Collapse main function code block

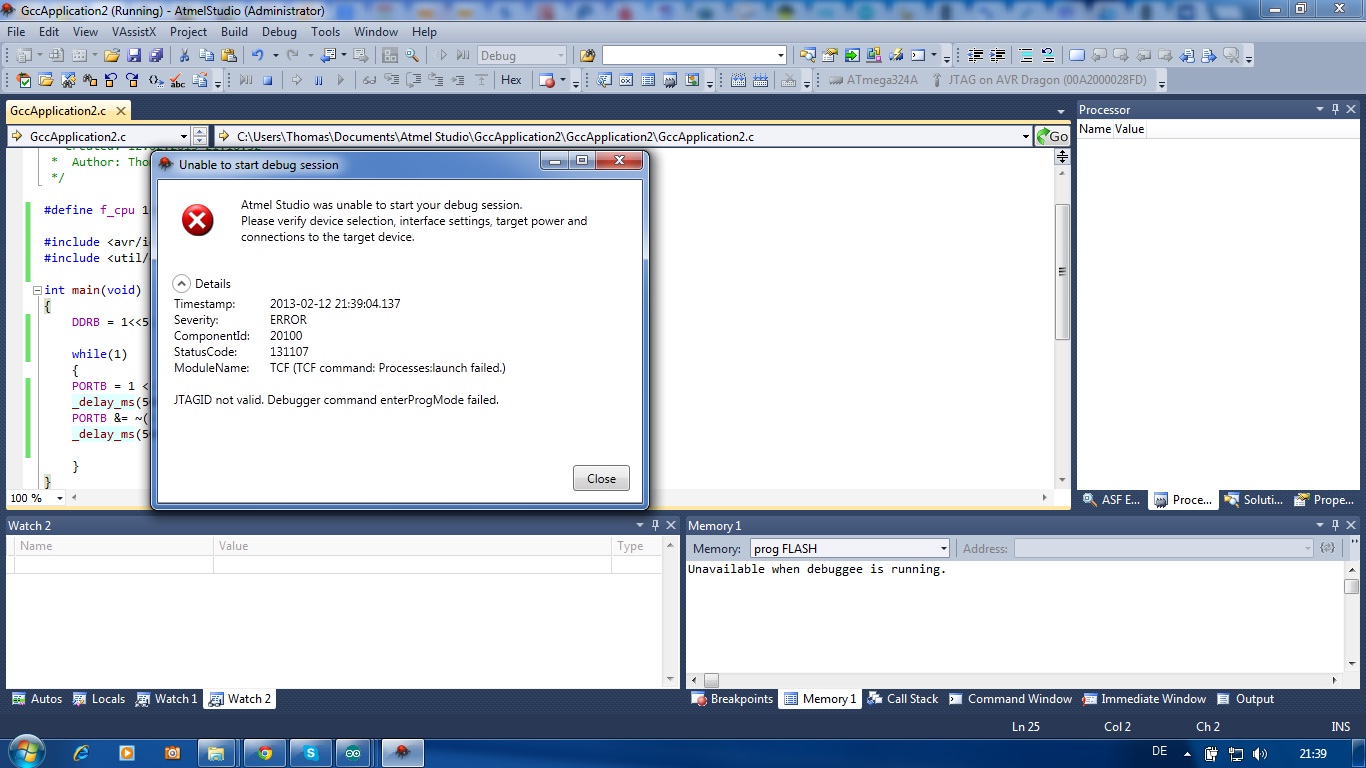click(37, 290)
